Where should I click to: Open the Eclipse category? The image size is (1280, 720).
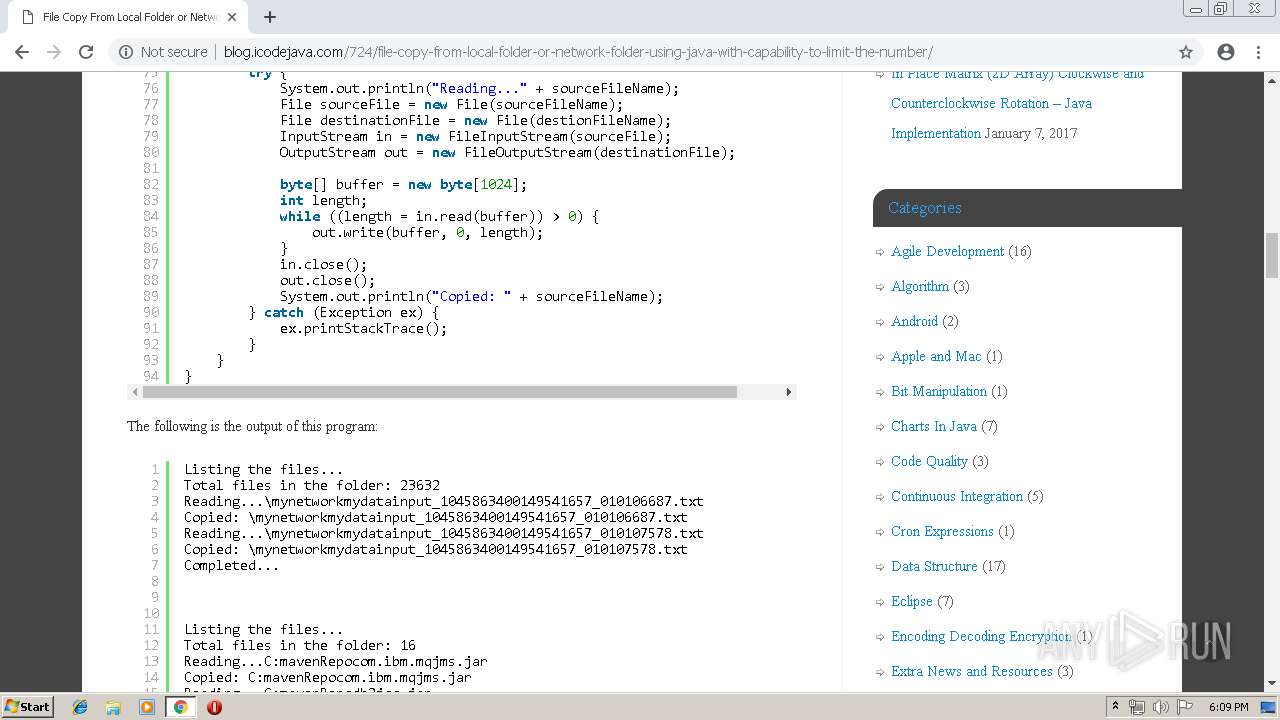[911, 601]
